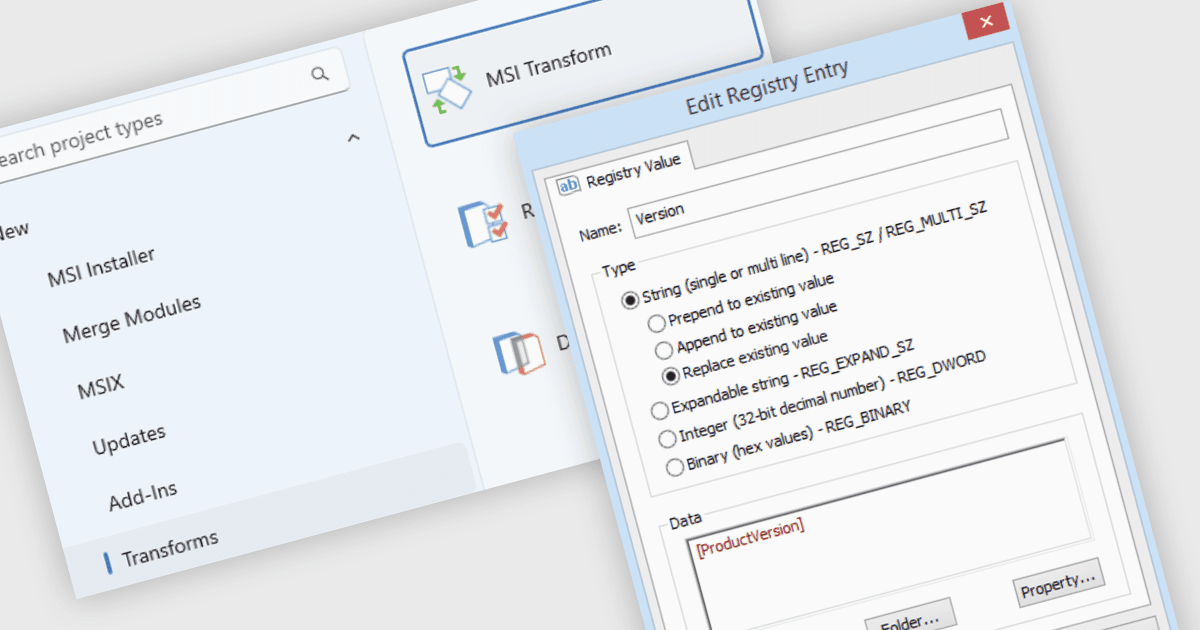This screenshot has height=630, width=1200.
Task: Select String REG_SZ type radio button
Action: (x=630, y=299)
